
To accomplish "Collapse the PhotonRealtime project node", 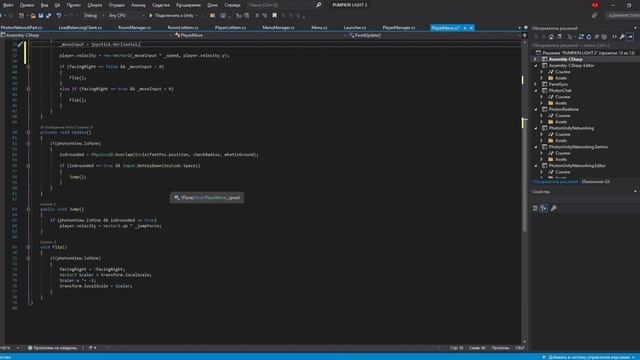I will [536, 109].
